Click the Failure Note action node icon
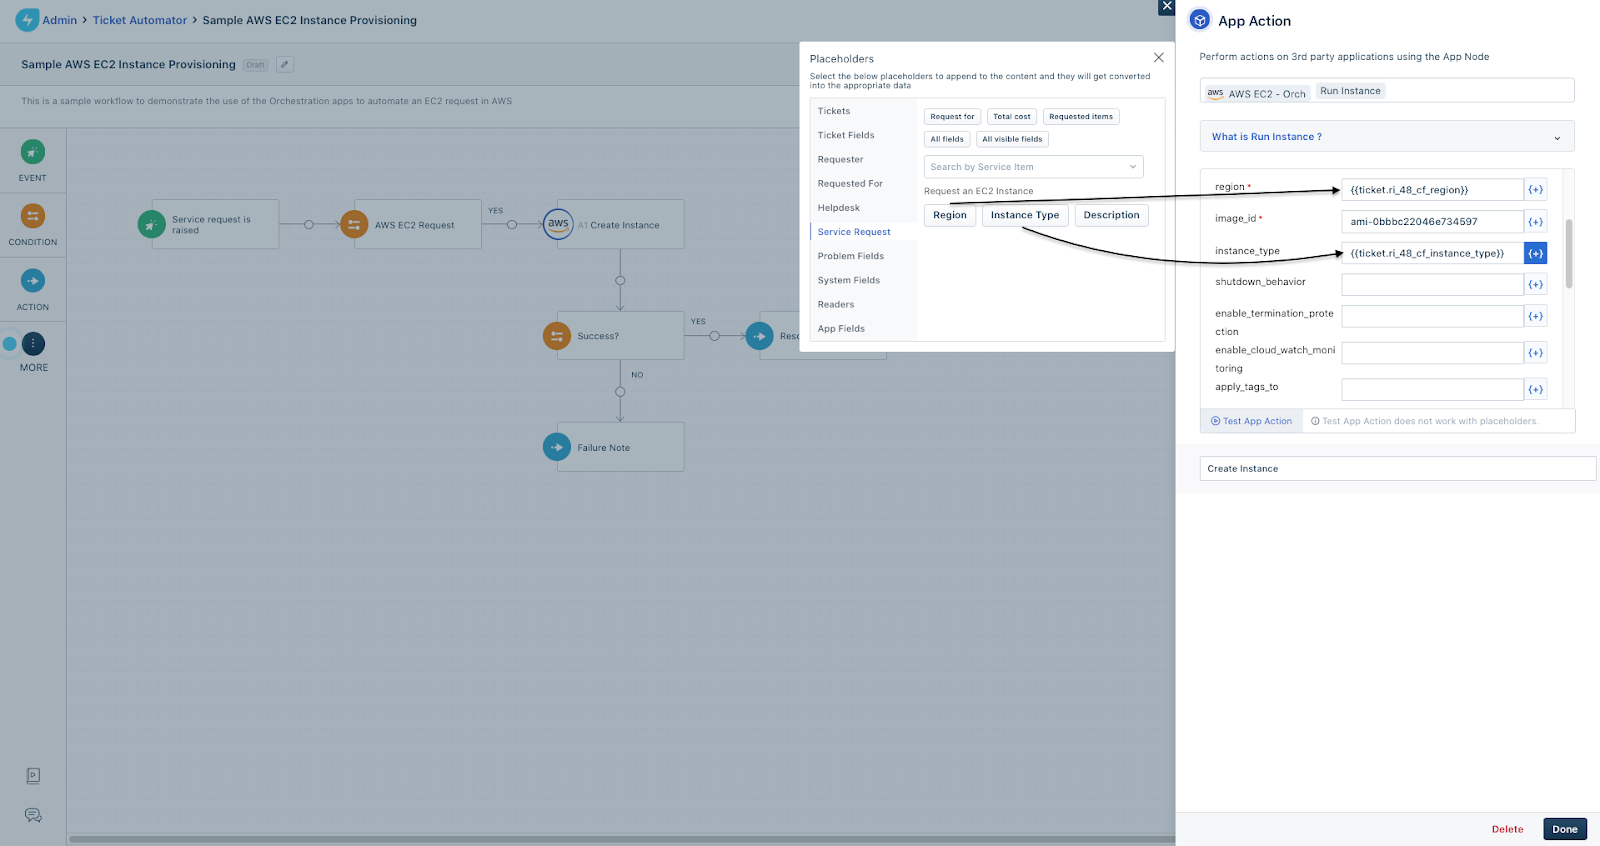The image size is (1600, 846). (557, 447)
